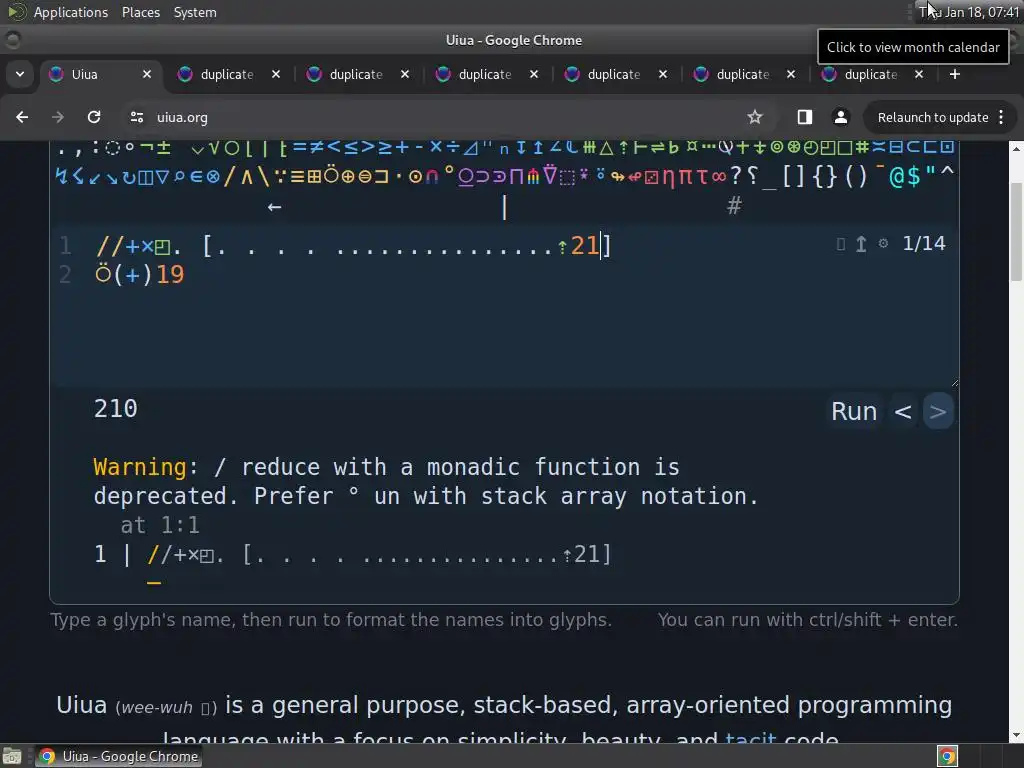The width and height of the screenshot is (1024, 768).
Task: Click the show desktop icon in taskbar
Action: [x=12, y=756]
